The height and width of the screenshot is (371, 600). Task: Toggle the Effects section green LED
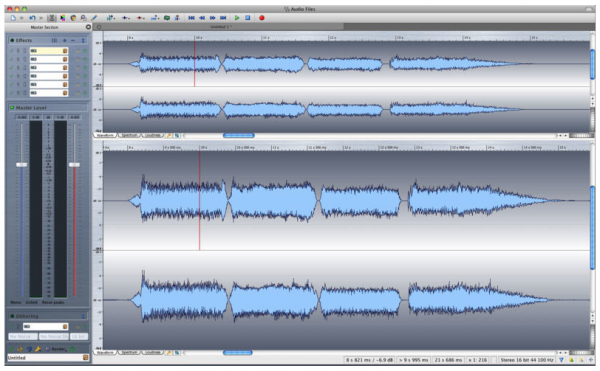(x=12, y=40)
